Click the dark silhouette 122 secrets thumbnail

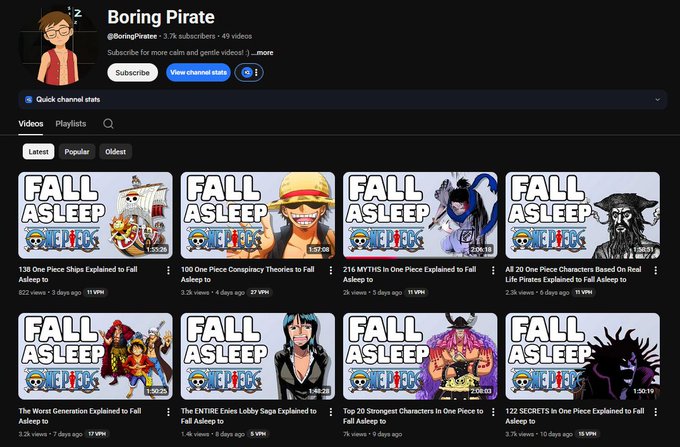coord(582,356)
